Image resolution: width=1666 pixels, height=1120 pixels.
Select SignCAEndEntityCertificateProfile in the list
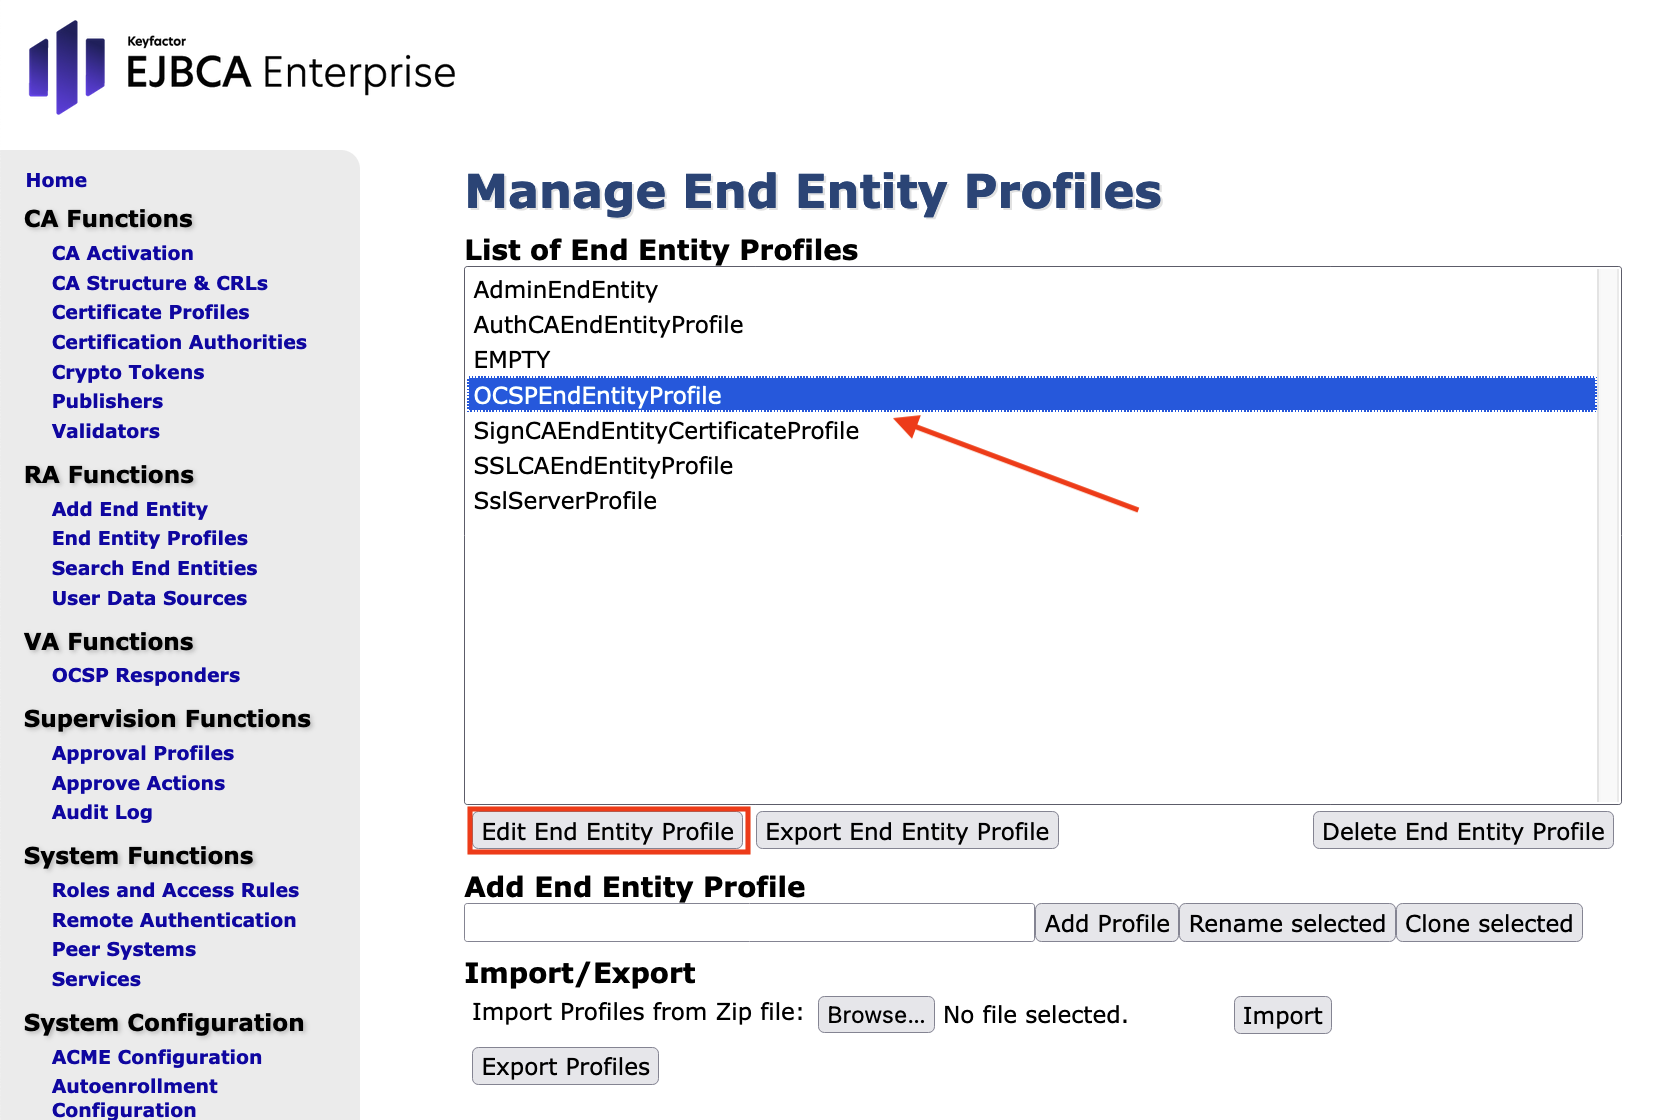(666, 431)
